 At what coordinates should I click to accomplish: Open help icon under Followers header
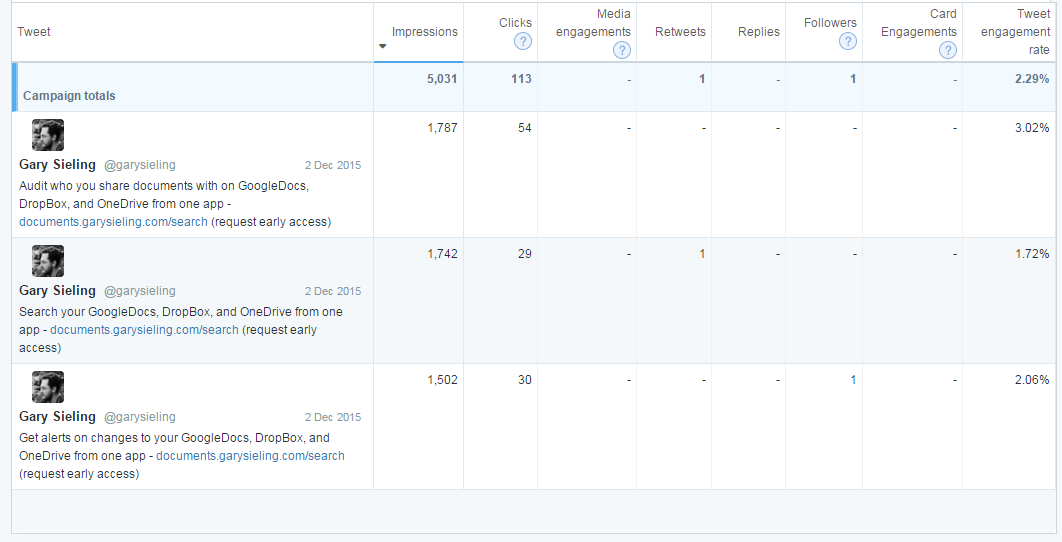(x=848, y=41)
